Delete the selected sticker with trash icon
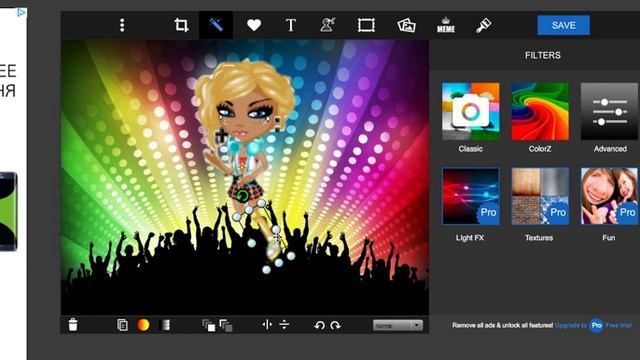The height and width of the screenshot is (360, 640). (x=73, y=324)
